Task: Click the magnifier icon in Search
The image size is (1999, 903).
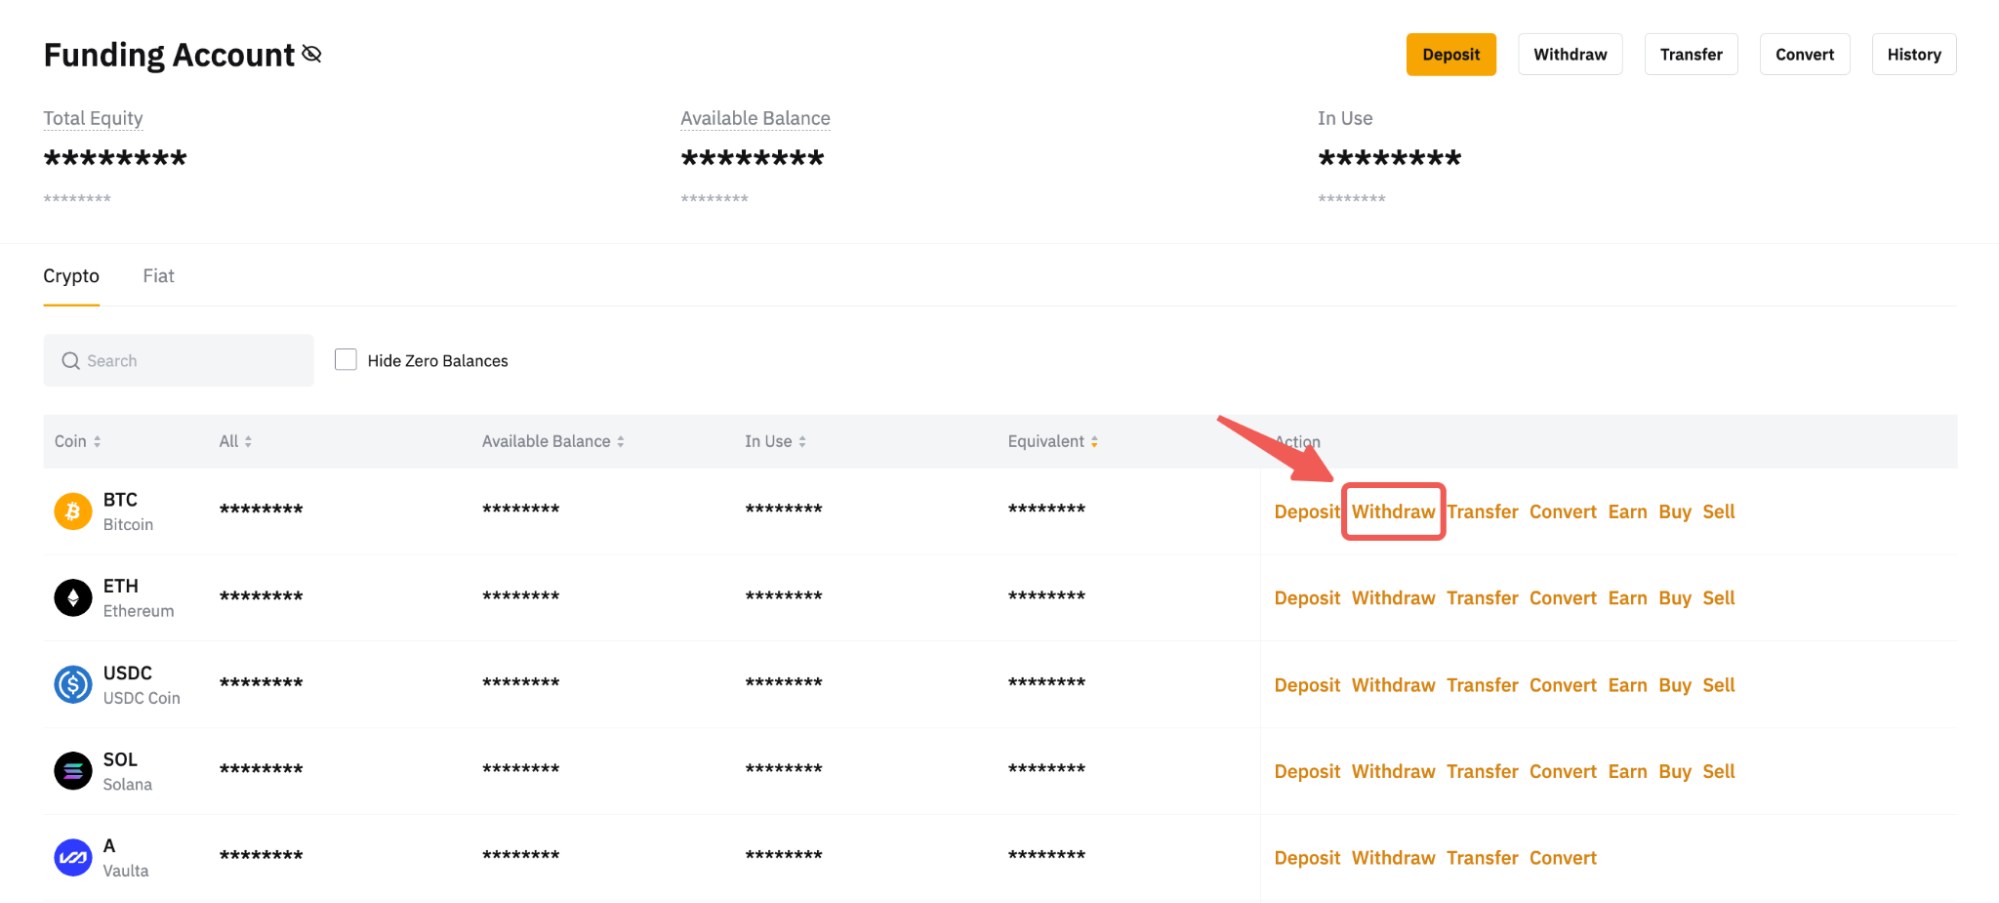Action: coord(70,361)
